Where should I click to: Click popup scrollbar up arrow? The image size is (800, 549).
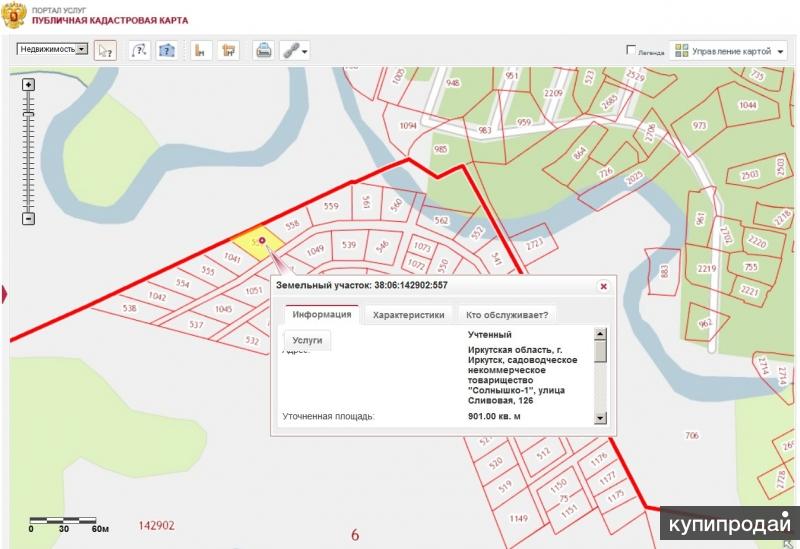(x=601, y=334)
